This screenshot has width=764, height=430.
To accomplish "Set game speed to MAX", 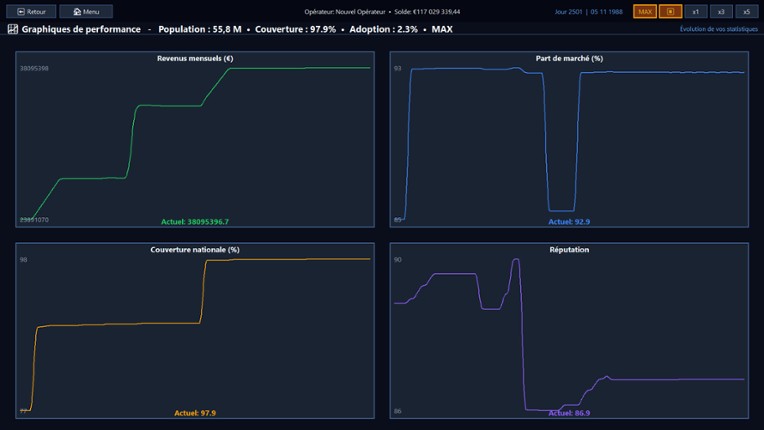I will [x=645, y=11].
